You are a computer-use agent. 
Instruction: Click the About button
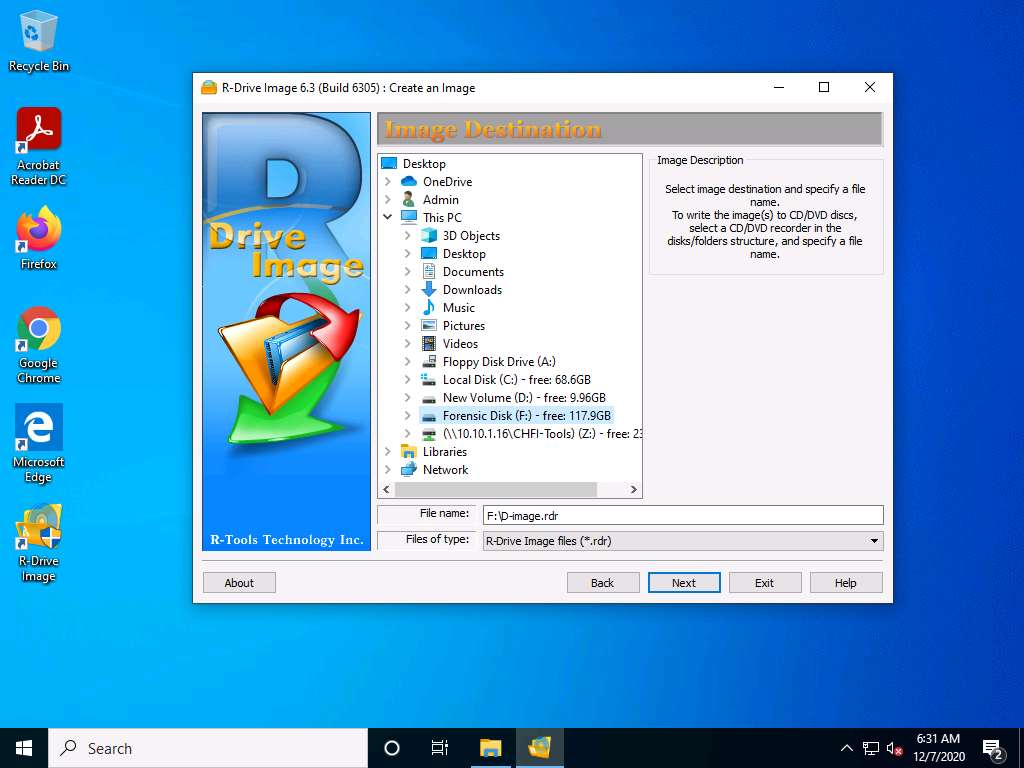(239, 583)
